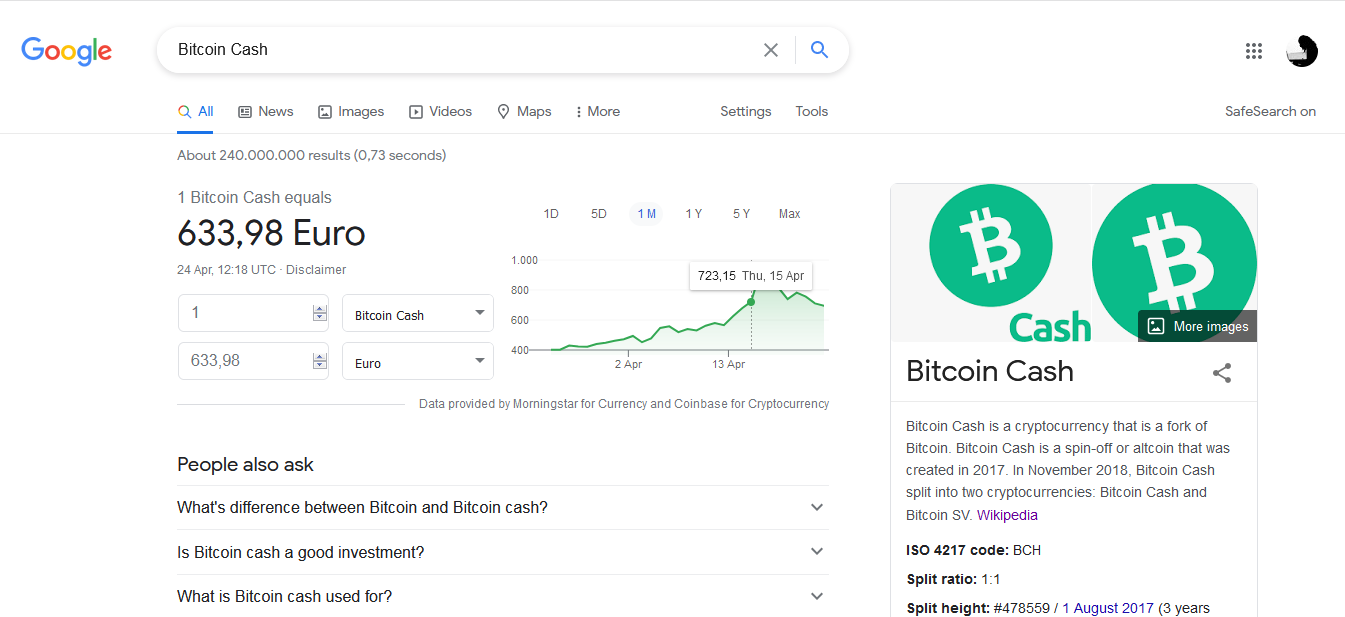The height and width of the screenshot is (617, 1345).
Task: Open the Wikipedia link
Action: [1007, 515]
